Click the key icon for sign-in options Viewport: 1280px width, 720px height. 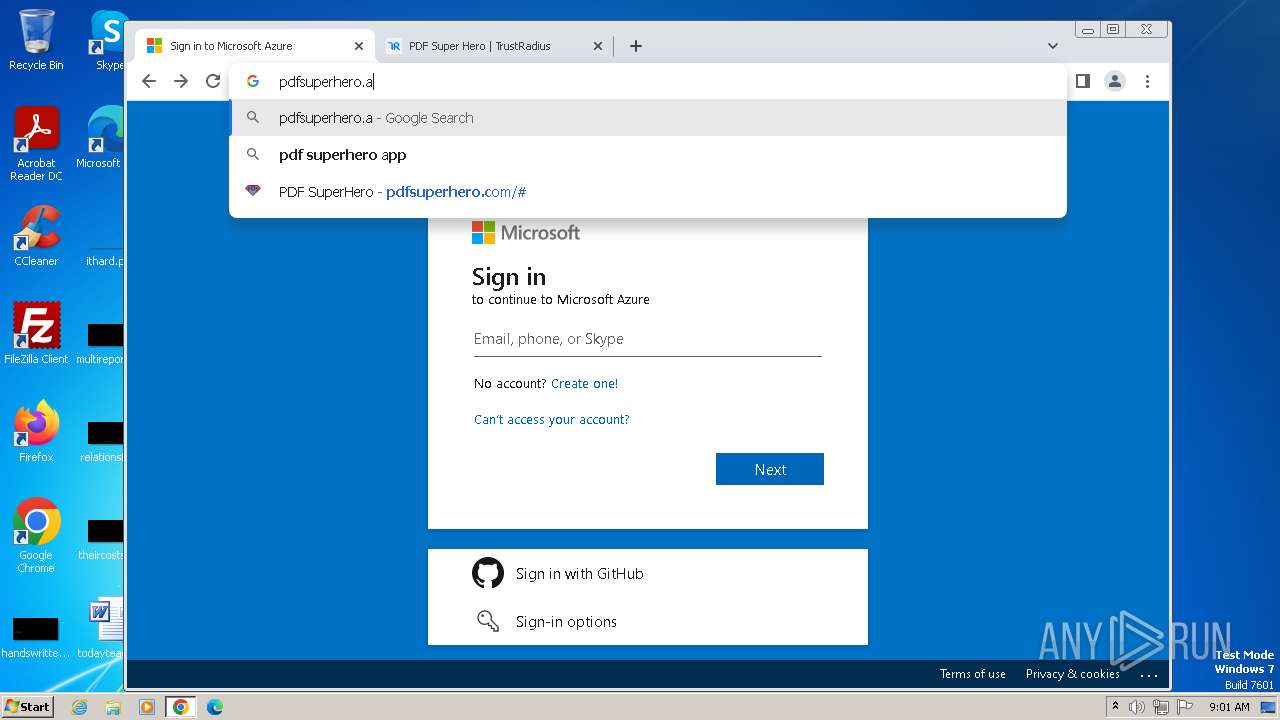(x=488, y=621)
